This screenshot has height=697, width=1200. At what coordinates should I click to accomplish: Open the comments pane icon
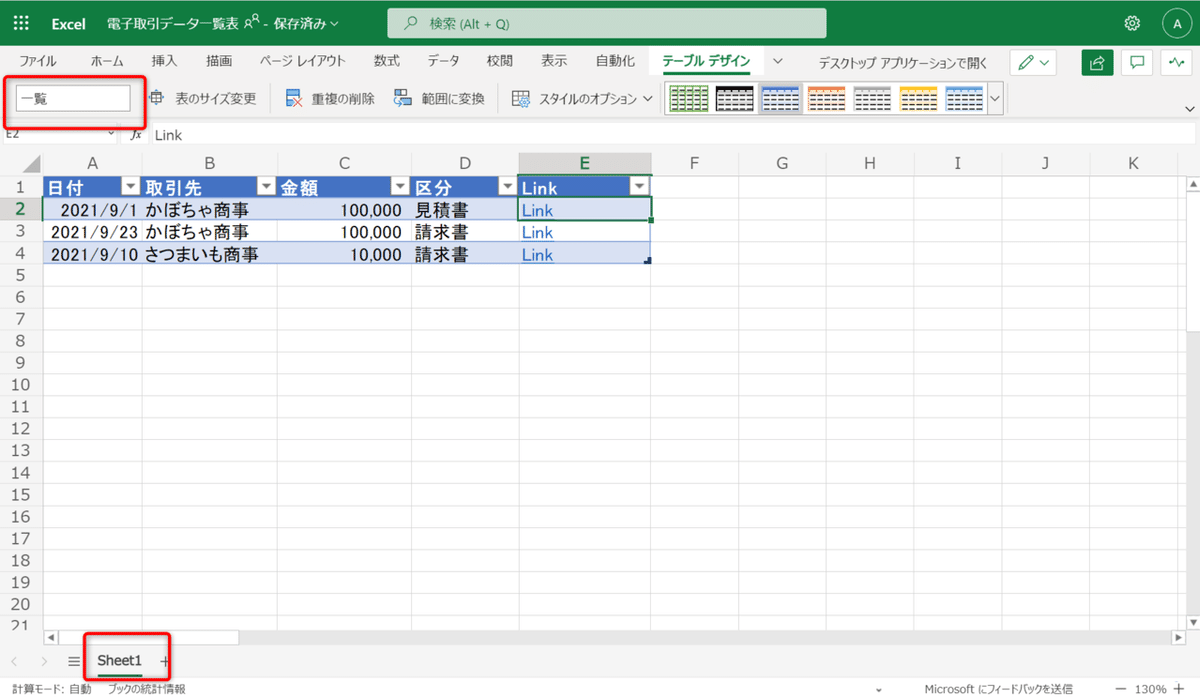tap(1137, 62)
